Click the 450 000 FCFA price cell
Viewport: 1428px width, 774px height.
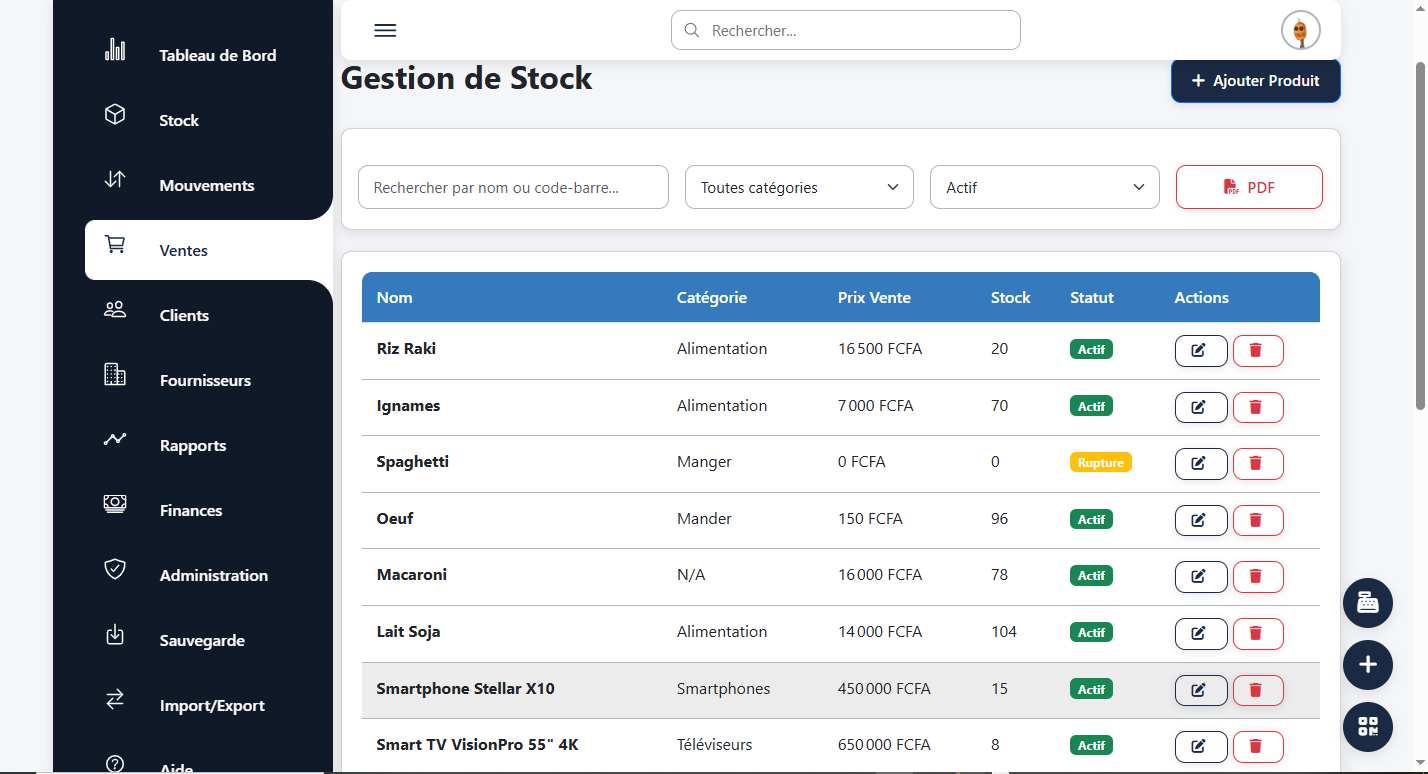click(884, 688)
